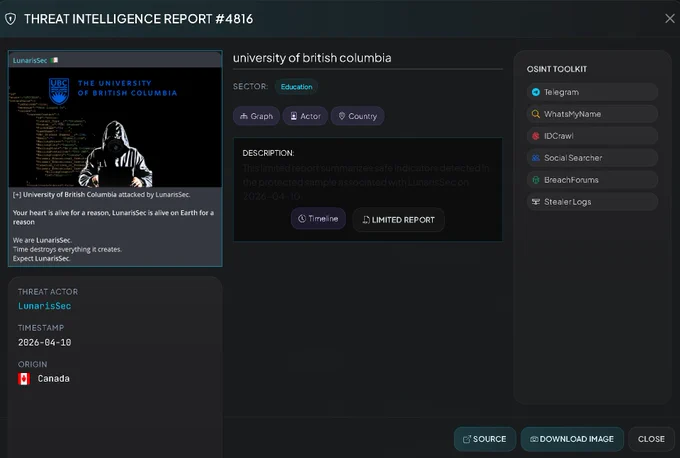Click the "Time destroys everything it creates." line
Image resolution: width=680 pixels, height=458 pixels.
(x=67, y=249)
